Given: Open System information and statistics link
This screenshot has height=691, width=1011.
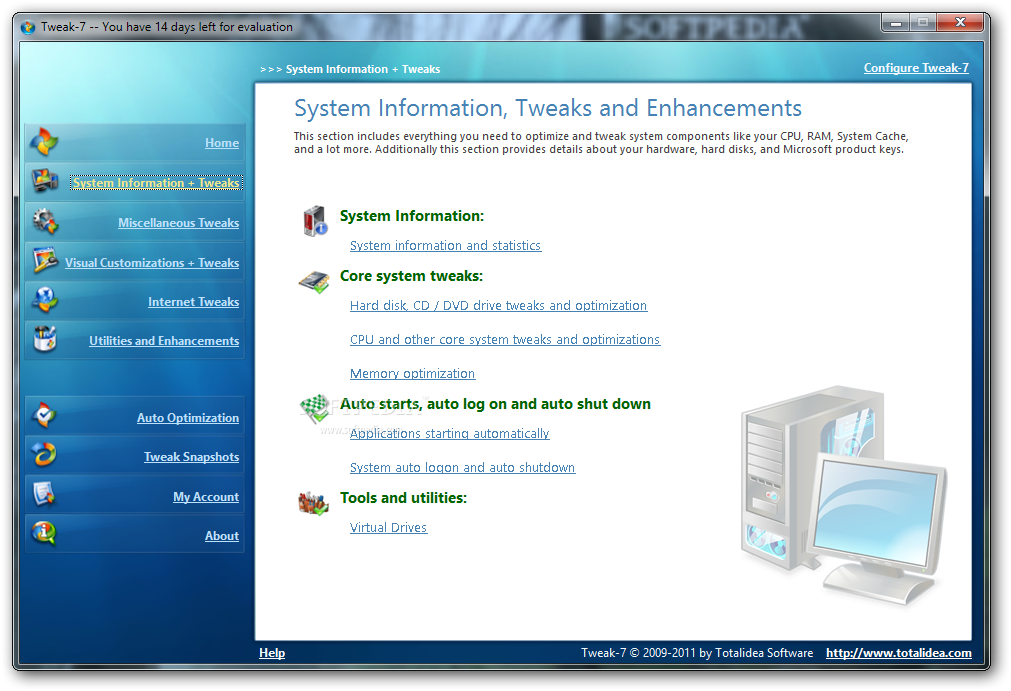Looking at the screenshot, I should (446, 246).
